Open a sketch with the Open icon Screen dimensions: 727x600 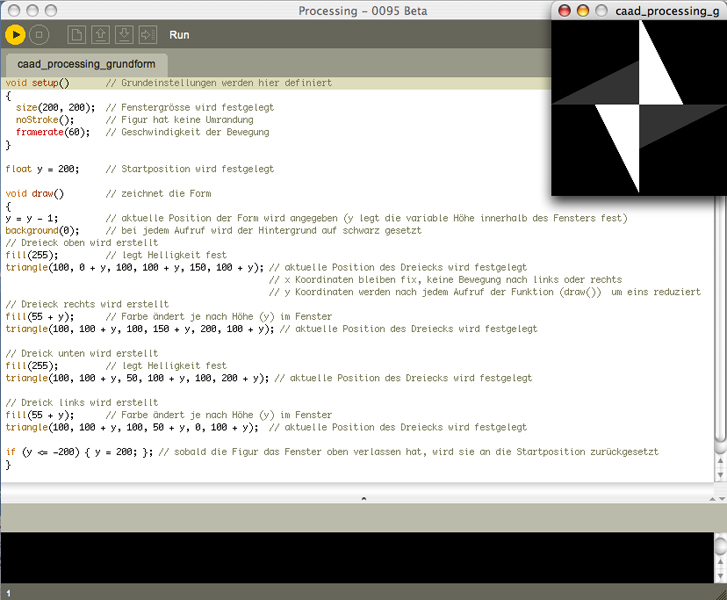[100, 35]
